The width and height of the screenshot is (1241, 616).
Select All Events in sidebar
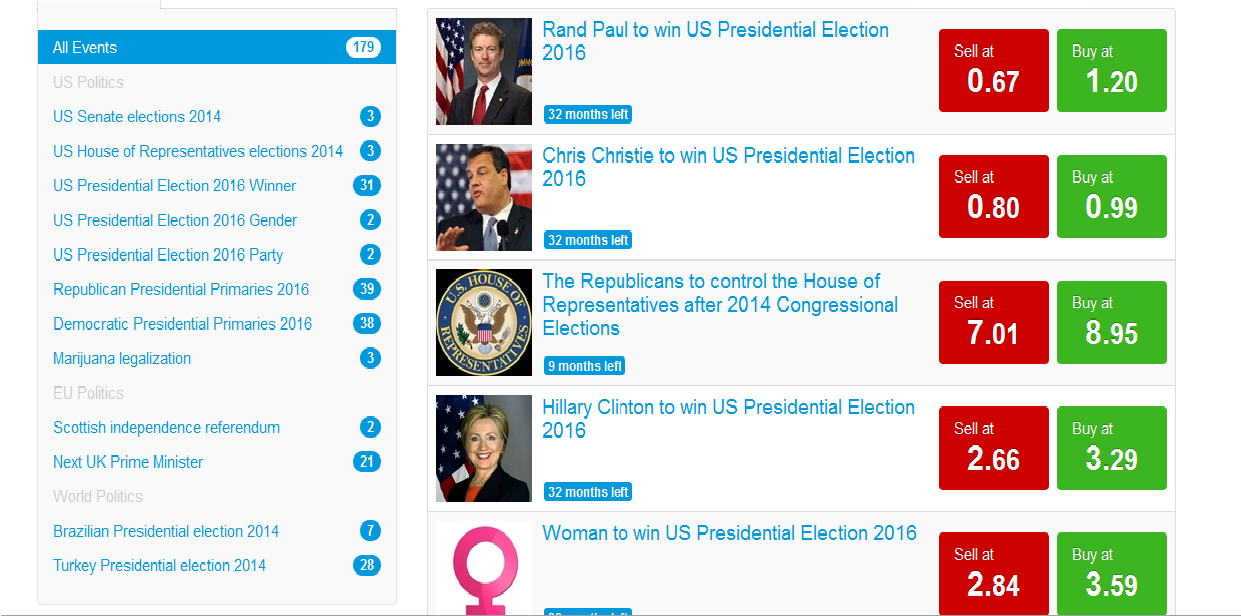(85, 48)
